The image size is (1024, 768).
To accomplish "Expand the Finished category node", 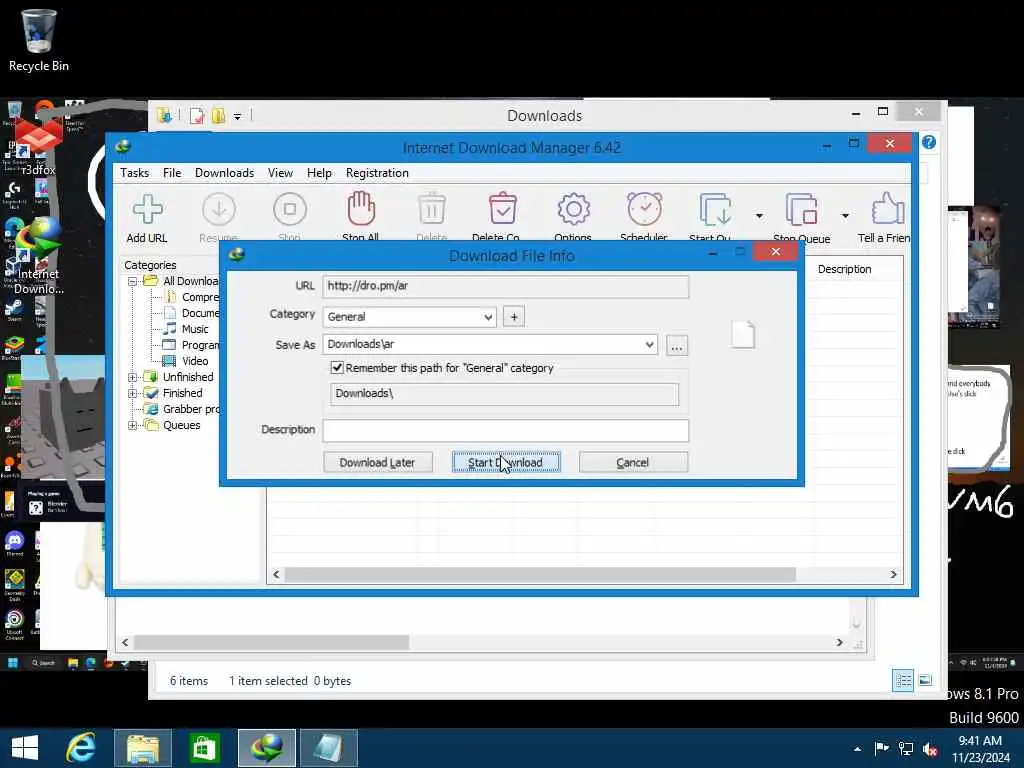I will 133,393.
